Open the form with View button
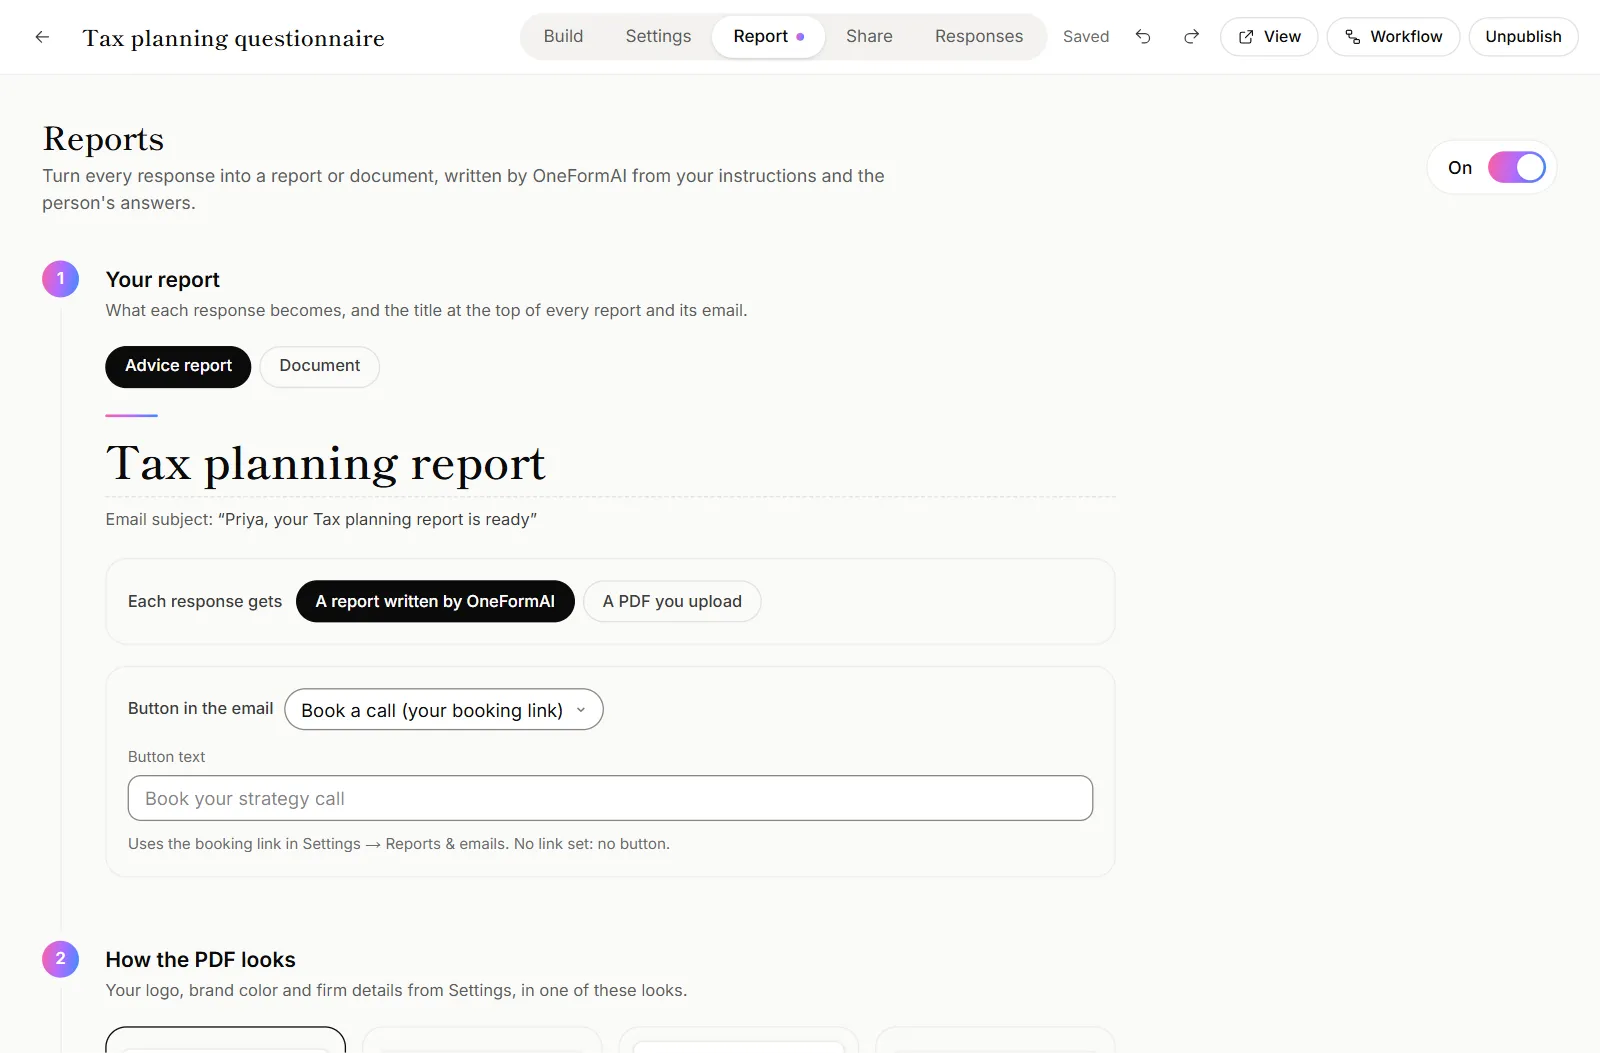1600x1053 pixels. (x=1269, y=37)
